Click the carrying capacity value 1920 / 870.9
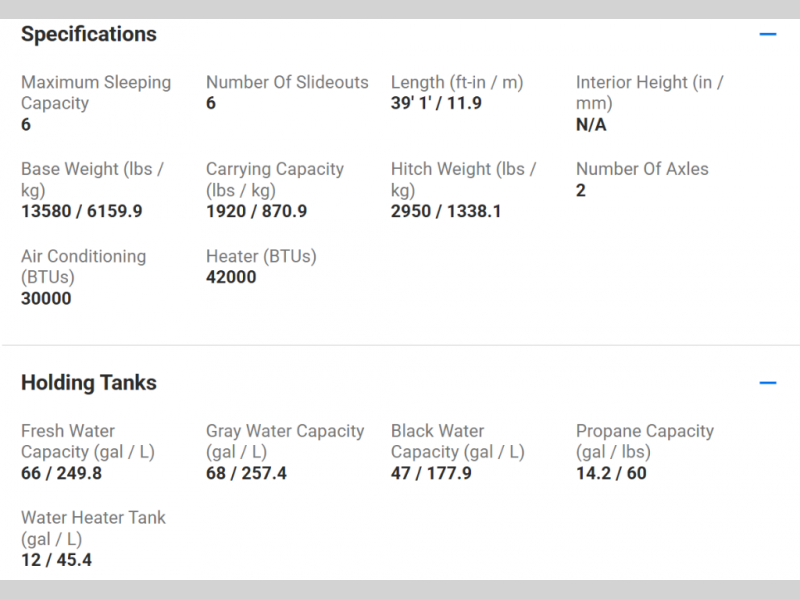The image size is (800, 599). tap(256, 211)
